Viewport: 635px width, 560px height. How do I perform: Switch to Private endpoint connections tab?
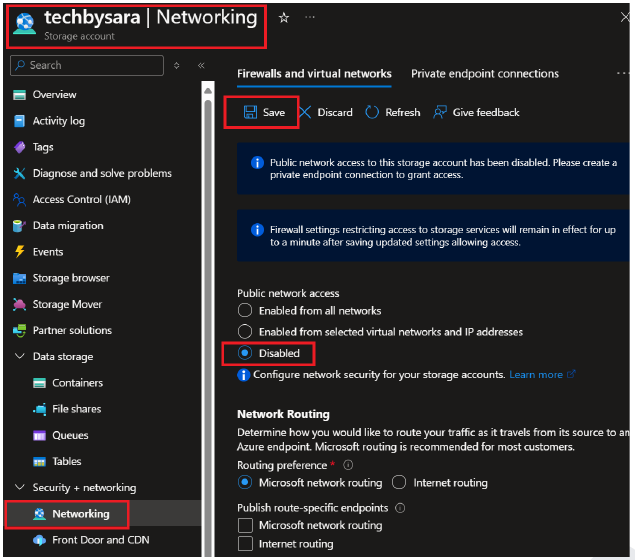coord(485,74)
